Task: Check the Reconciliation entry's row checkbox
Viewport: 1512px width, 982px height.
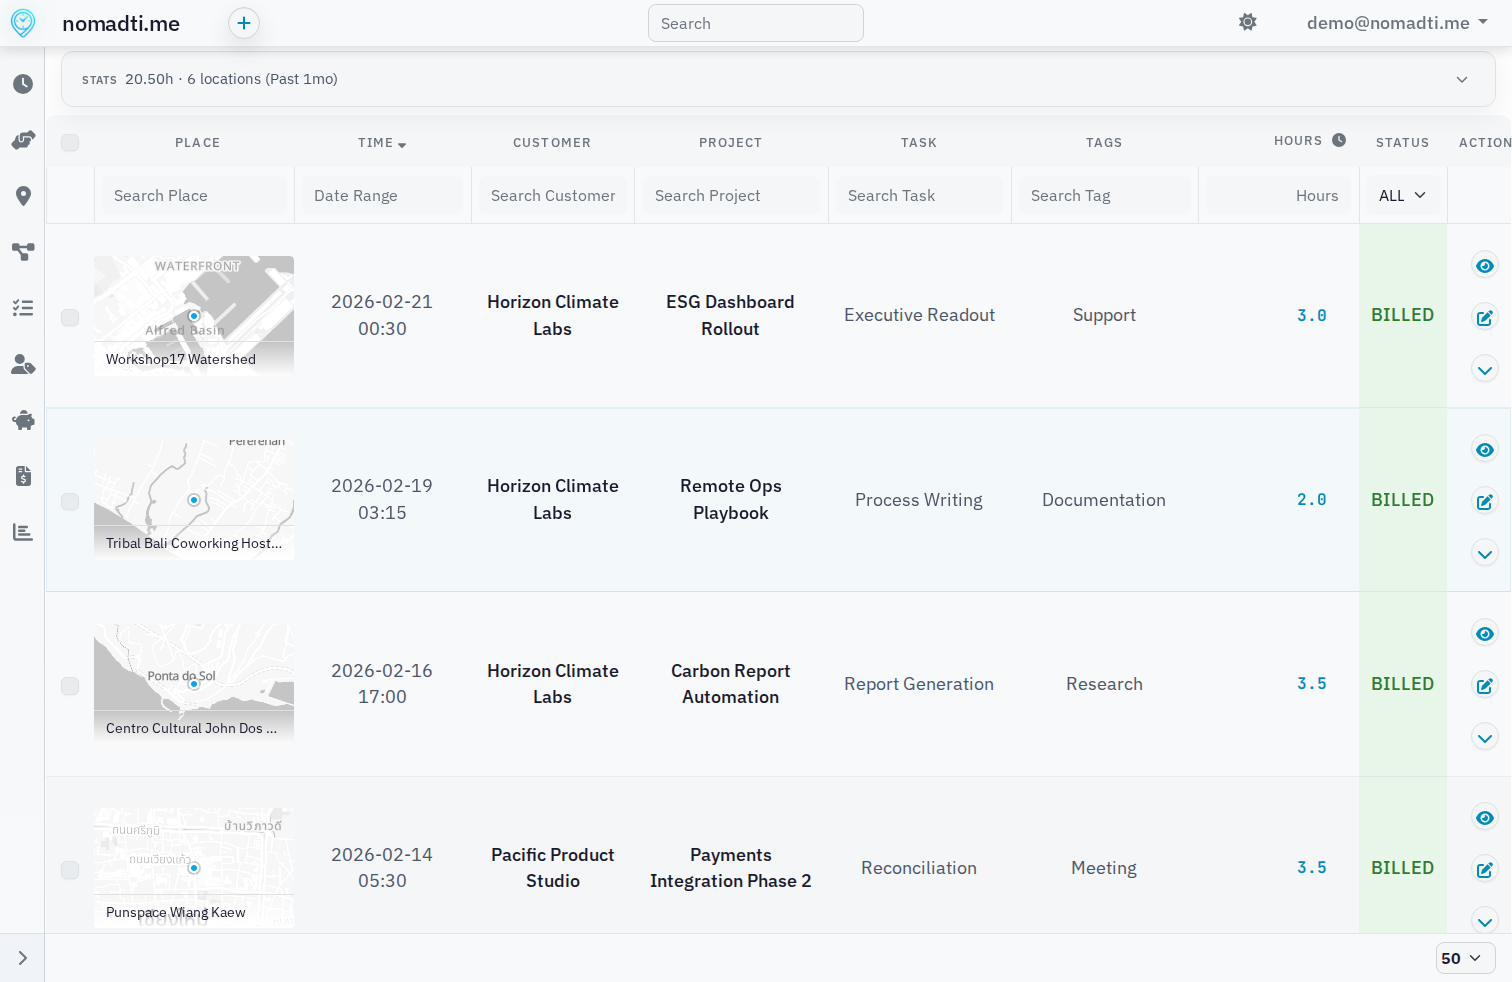Action: [70, 869]
